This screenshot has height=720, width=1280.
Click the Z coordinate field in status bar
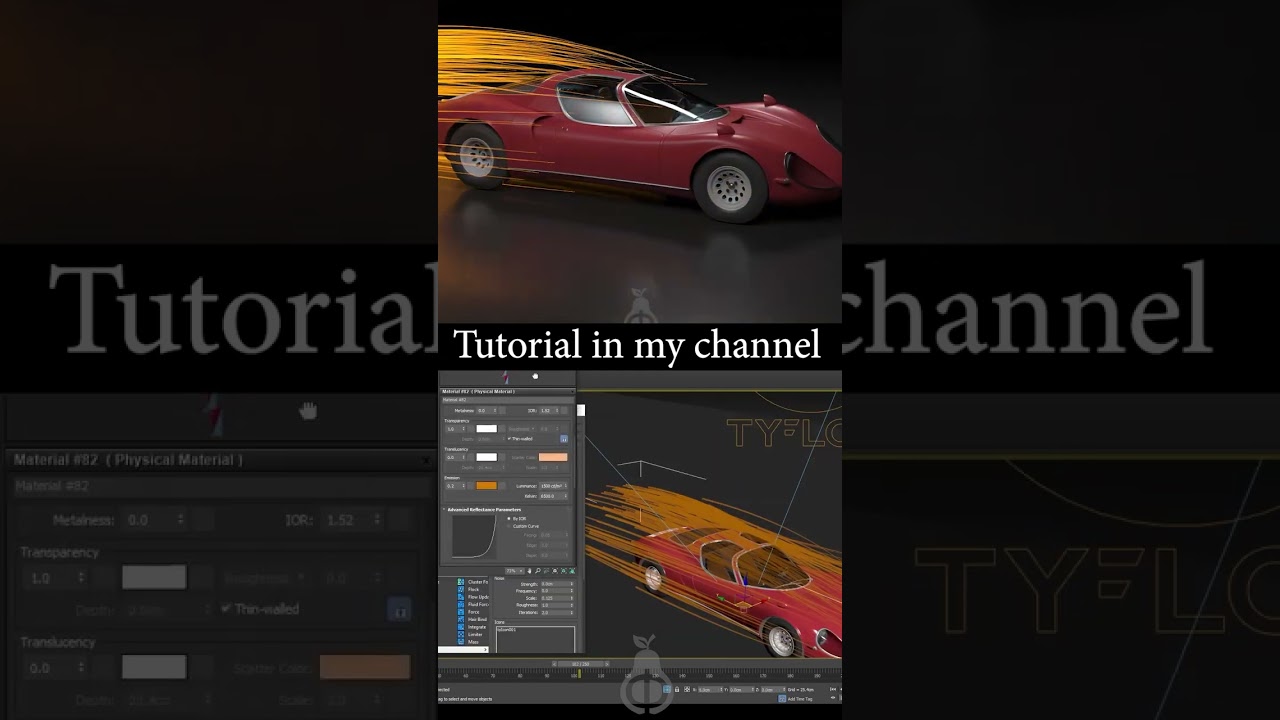[773, 689]
